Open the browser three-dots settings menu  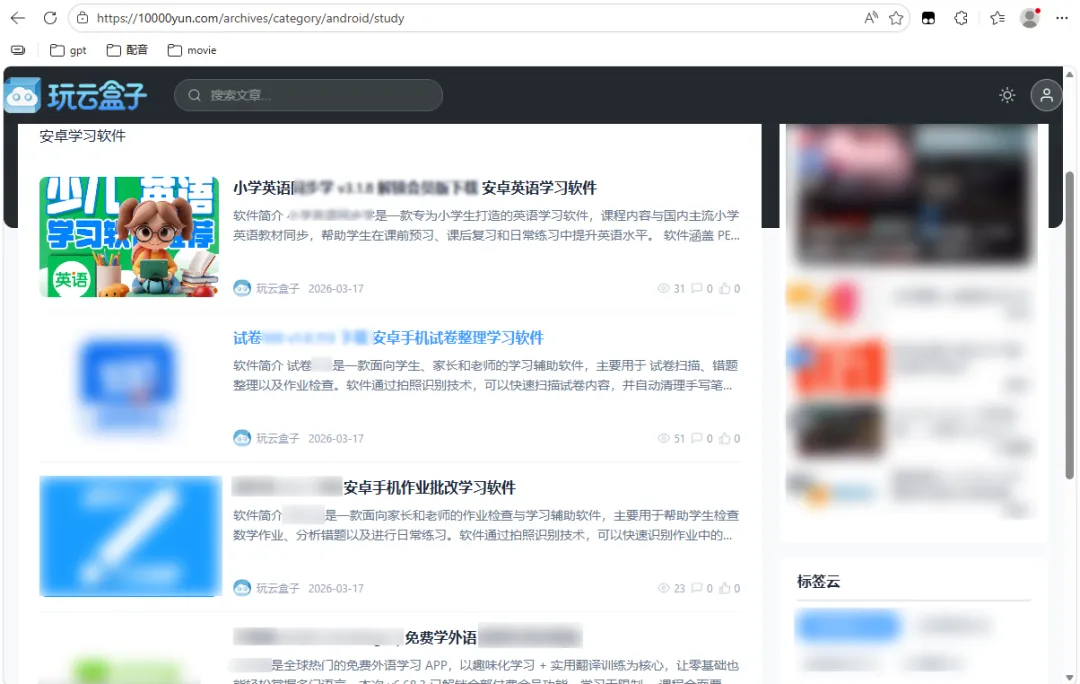tap(1061, 19)
